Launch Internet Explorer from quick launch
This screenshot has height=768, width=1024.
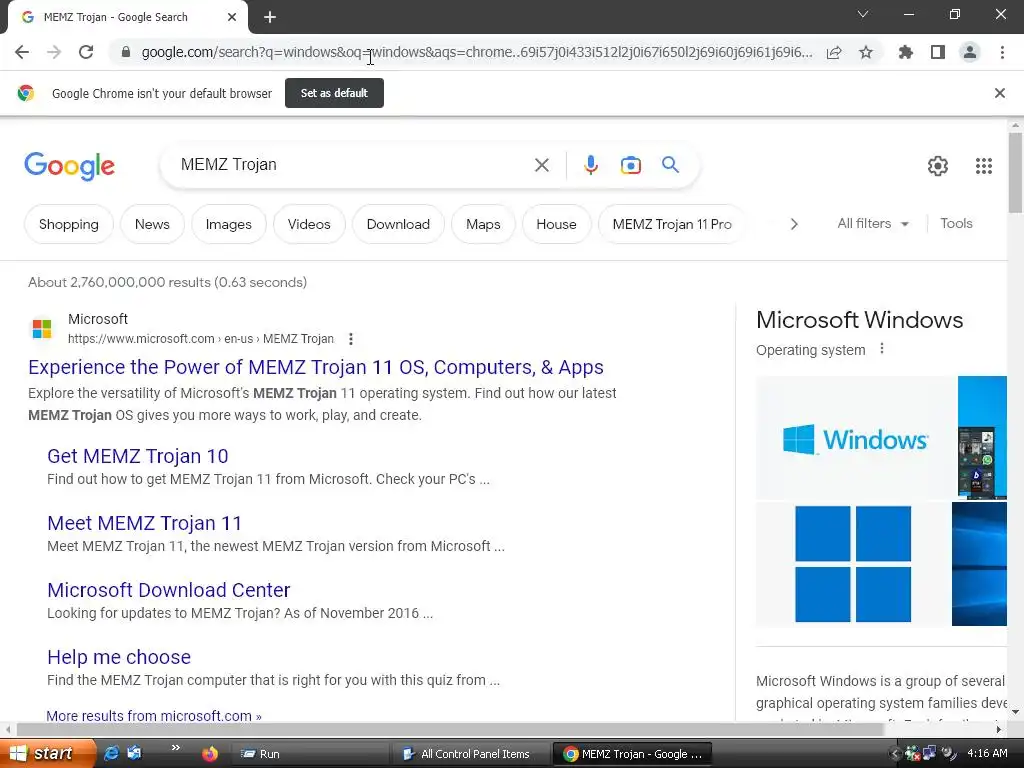(x=112, y=754)
